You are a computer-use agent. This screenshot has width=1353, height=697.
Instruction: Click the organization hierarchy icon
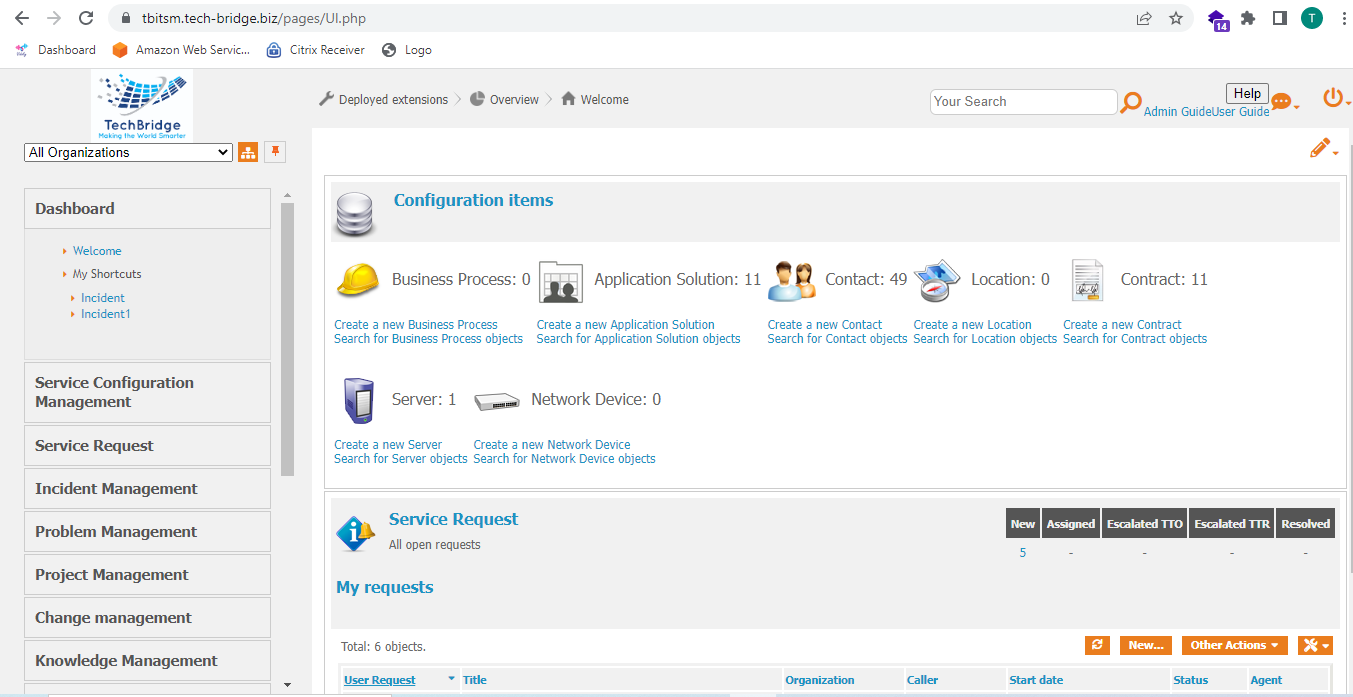point(248,152)
